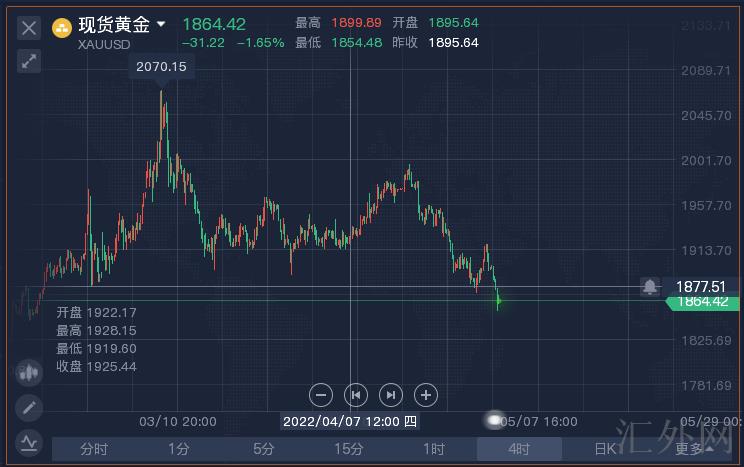Viewport: 744px width, 467px height.
Task: Step to the previous candle
Action: (355, 394)
